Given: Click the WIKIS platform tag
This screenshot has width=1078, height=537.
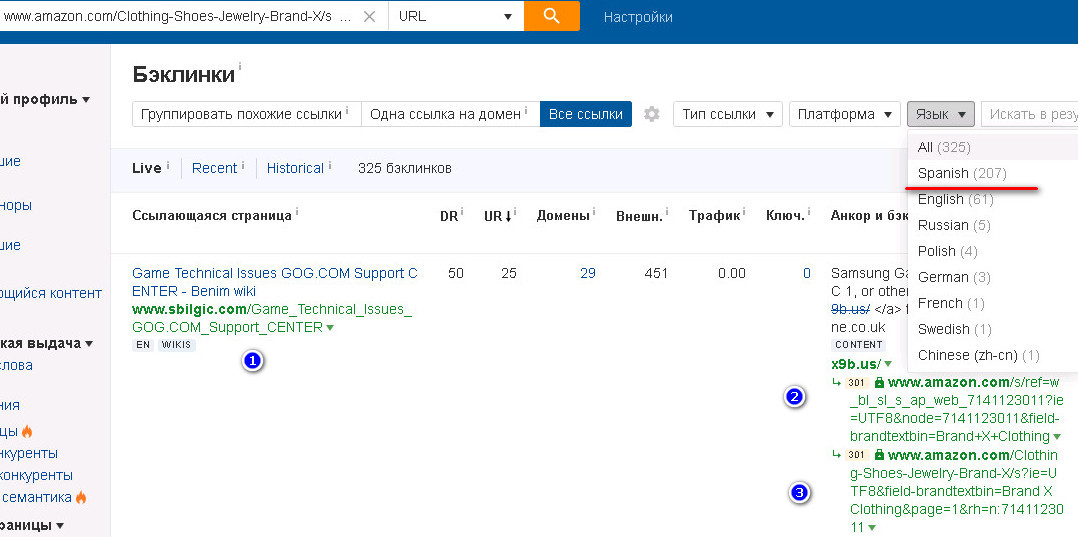Looking at the screenshot, I should click(177, 345).
